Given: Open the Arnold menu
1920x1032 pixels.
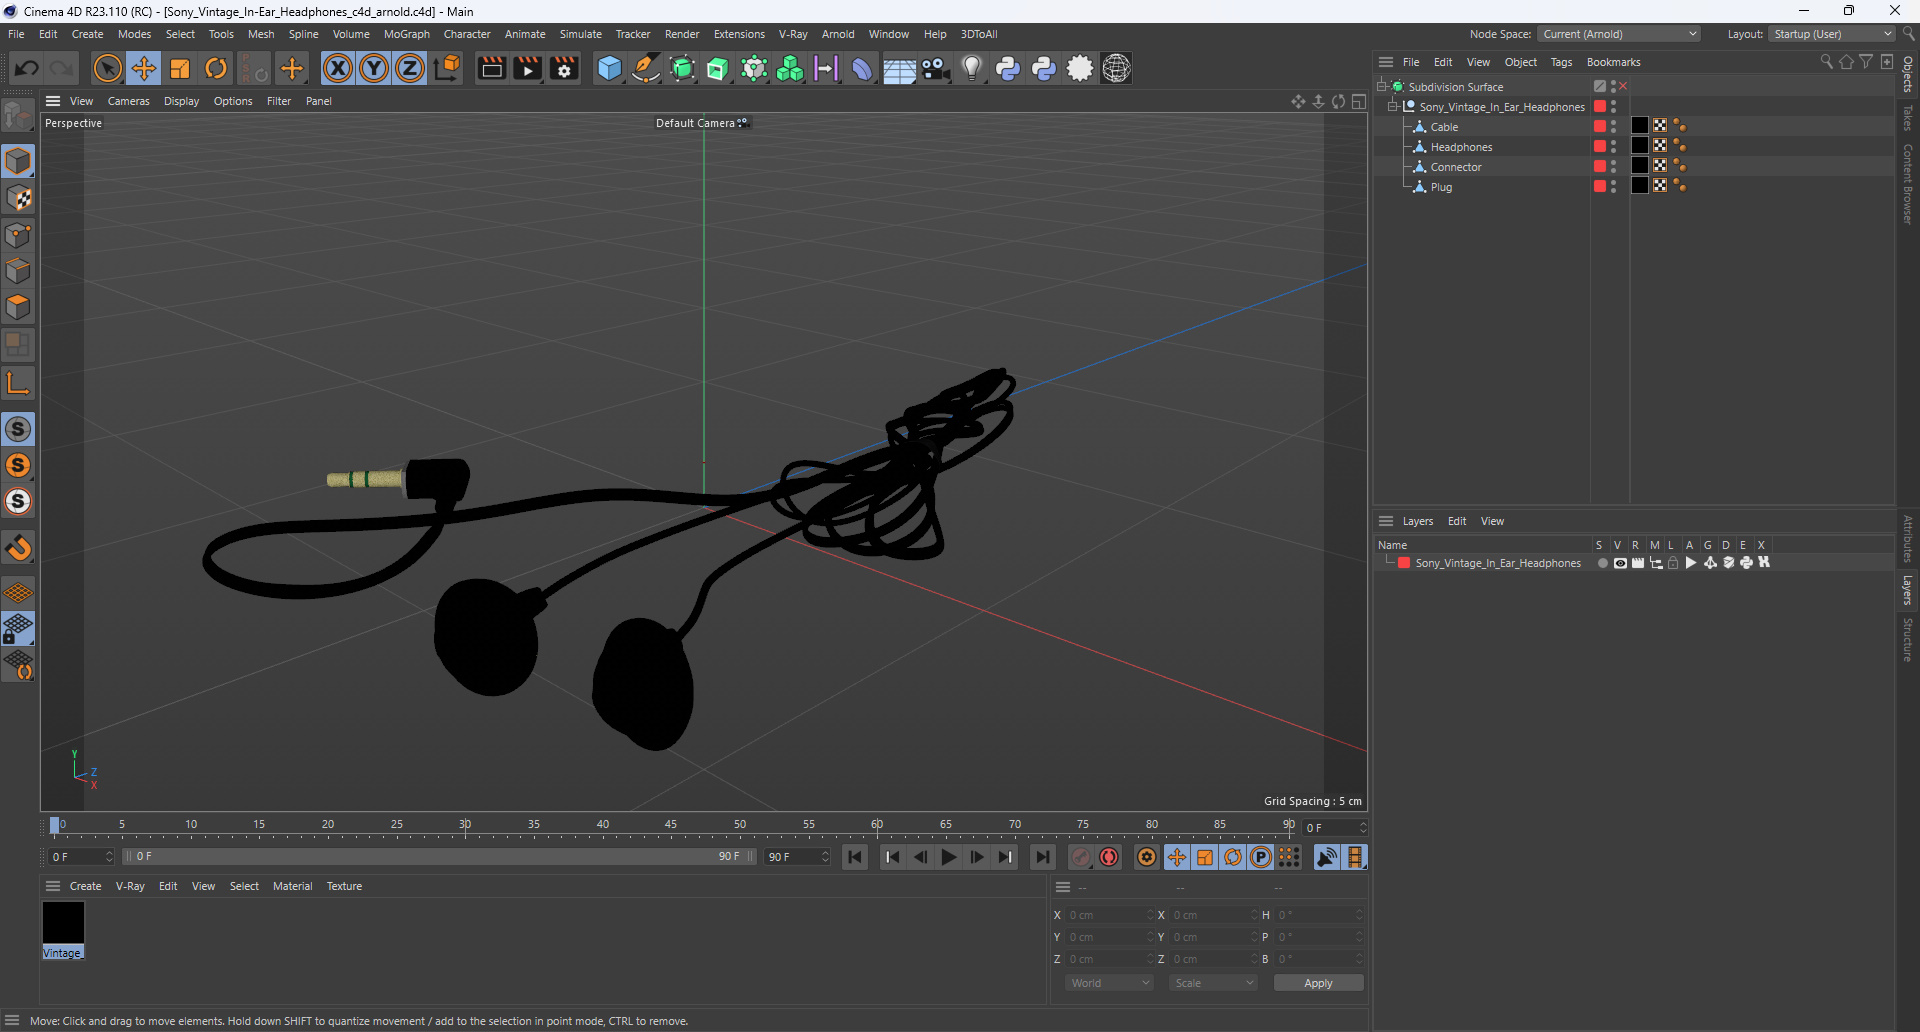Looking at the screenshot, I should 838,34.
